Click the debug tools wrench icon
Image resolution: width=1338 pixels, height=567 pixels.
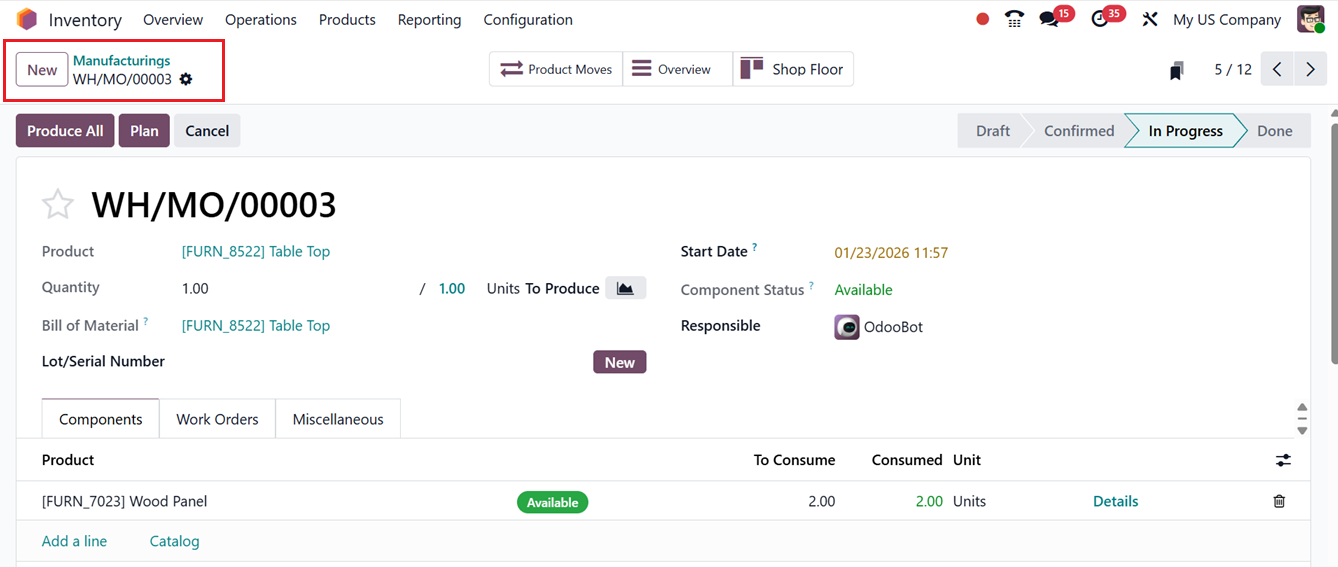tap(1150, 19)
